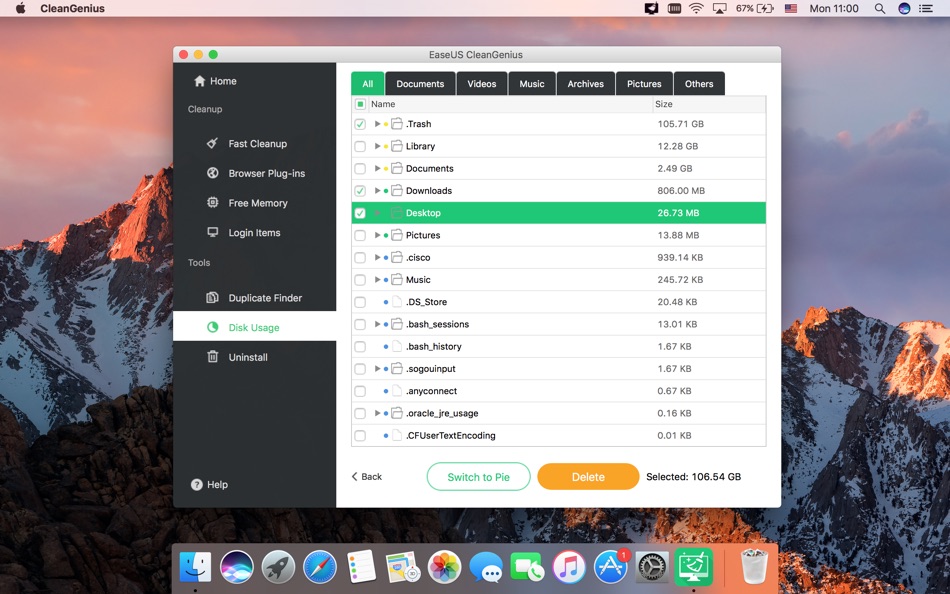The width and height of the screenshot is (950, 594).
Task: Open Photos app in the dock
Action: click(445, 567)
